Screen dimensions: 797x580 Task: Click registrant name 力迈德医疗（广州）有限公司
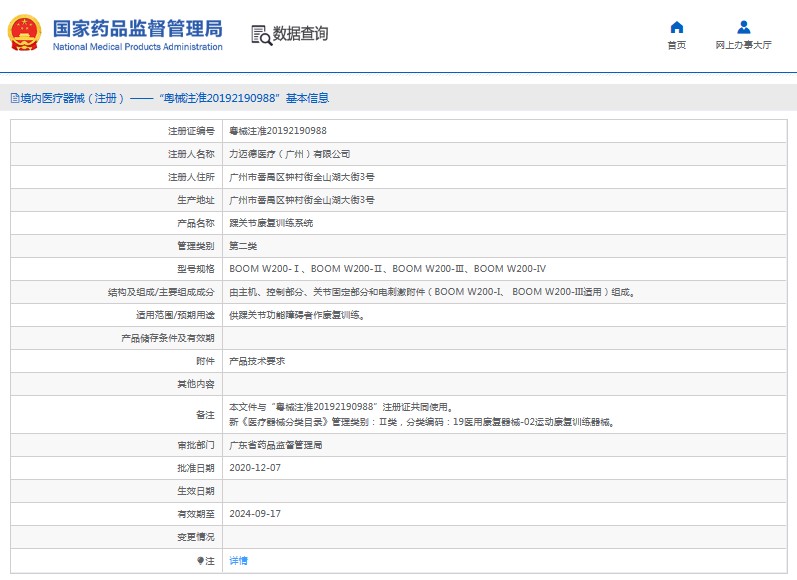point(290,154)
